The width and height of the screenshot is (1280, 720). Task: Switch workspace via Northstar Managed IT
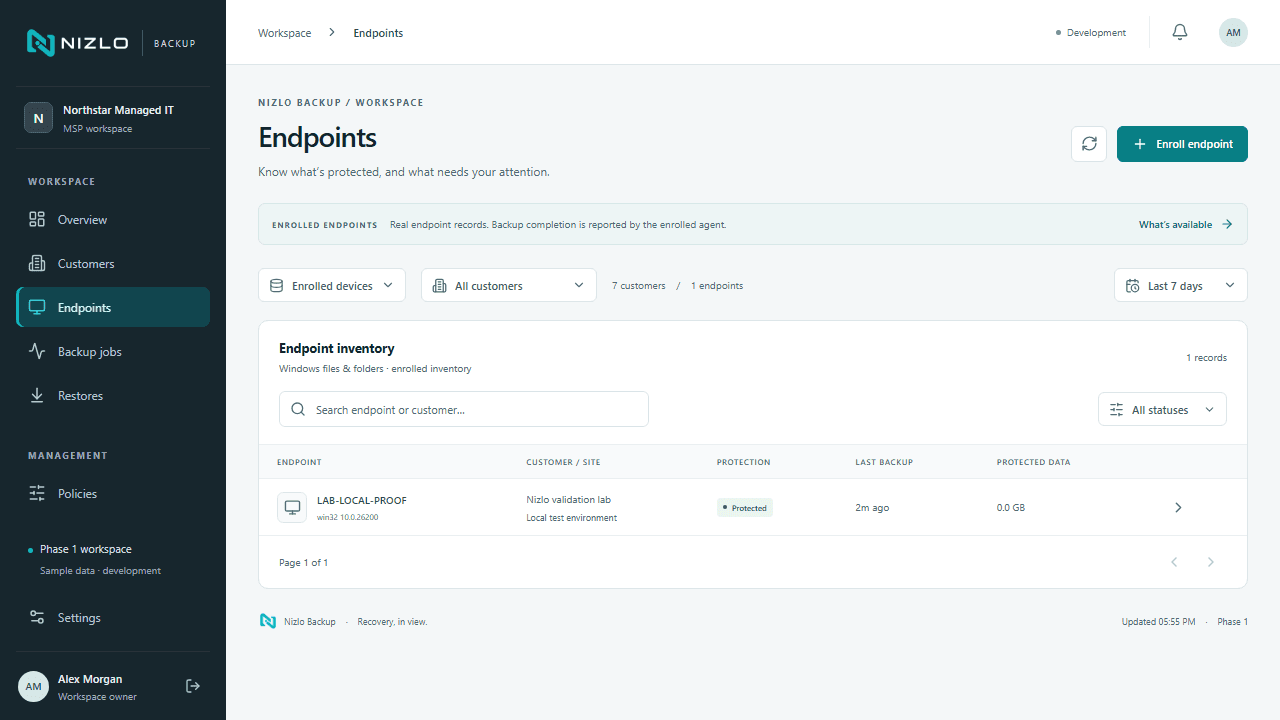click(x=113, y=118)
